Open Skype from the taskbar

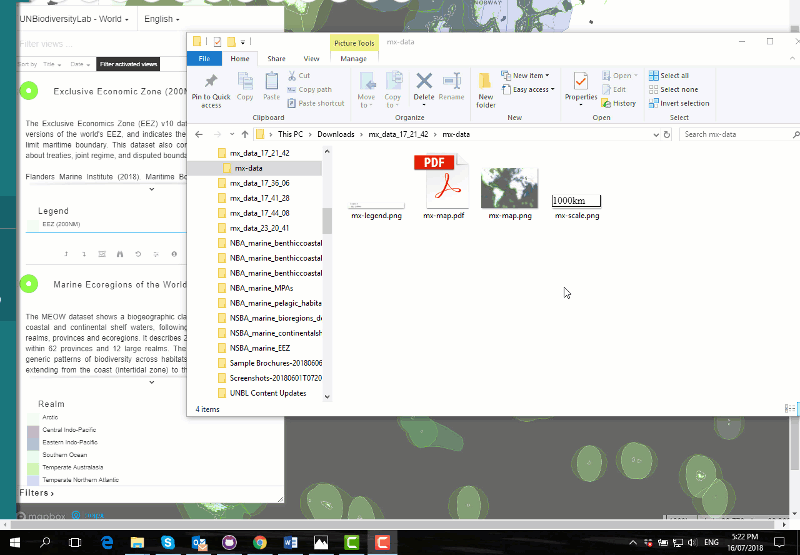click(x=168, y=542)
